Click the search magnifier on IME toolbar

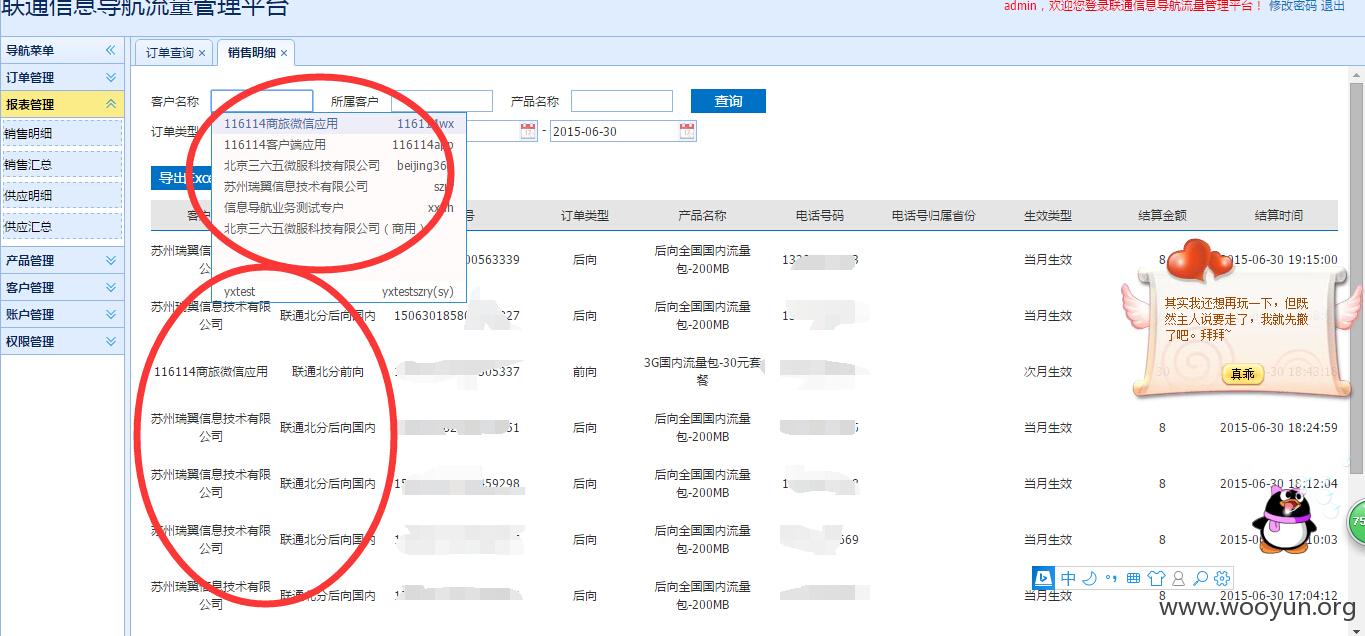coord(1200,578)
